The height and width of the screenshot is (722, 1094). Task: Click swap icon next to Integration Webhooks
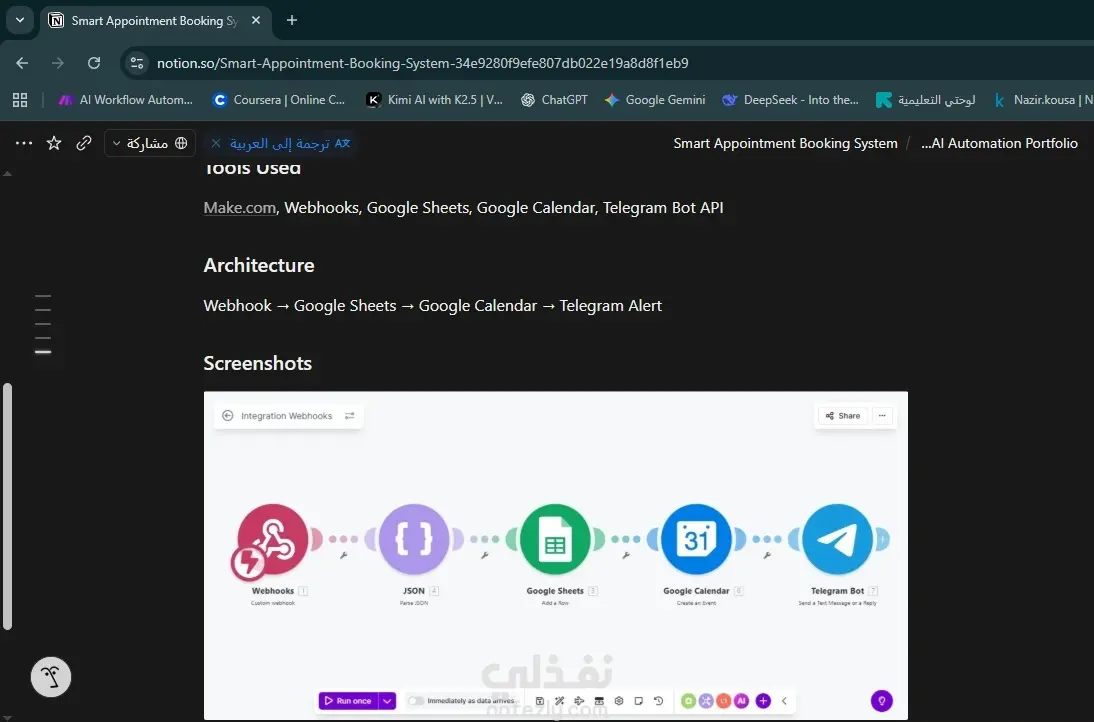click(x=350, y=416)
